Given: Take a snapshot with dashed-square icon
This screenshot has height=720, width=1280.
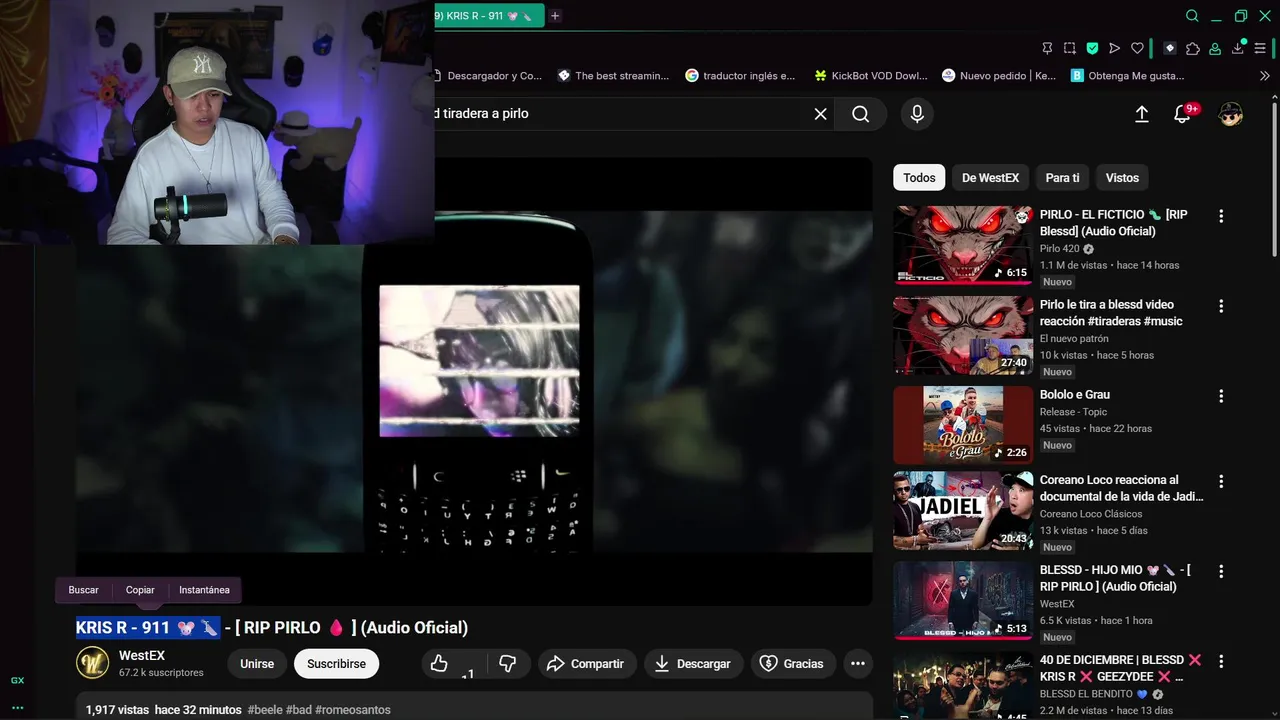Looking at the screenshot, I should tap(1070, 48).
